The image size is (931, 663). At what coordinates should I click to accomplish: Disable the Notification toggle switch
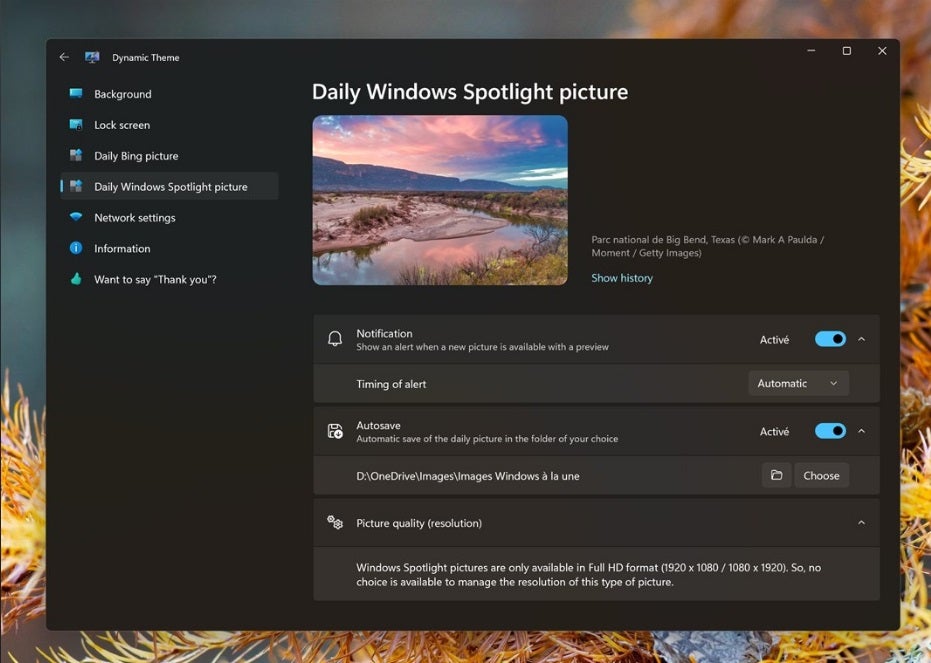point(830,340)
